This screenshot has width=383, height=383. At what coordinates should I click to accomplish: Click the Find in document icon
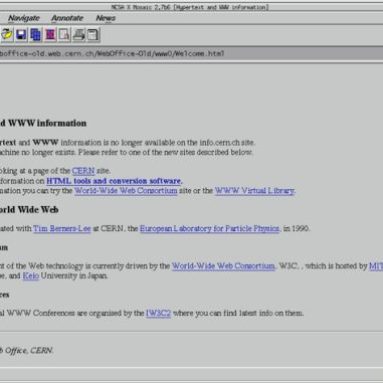[x=64, y=35]
